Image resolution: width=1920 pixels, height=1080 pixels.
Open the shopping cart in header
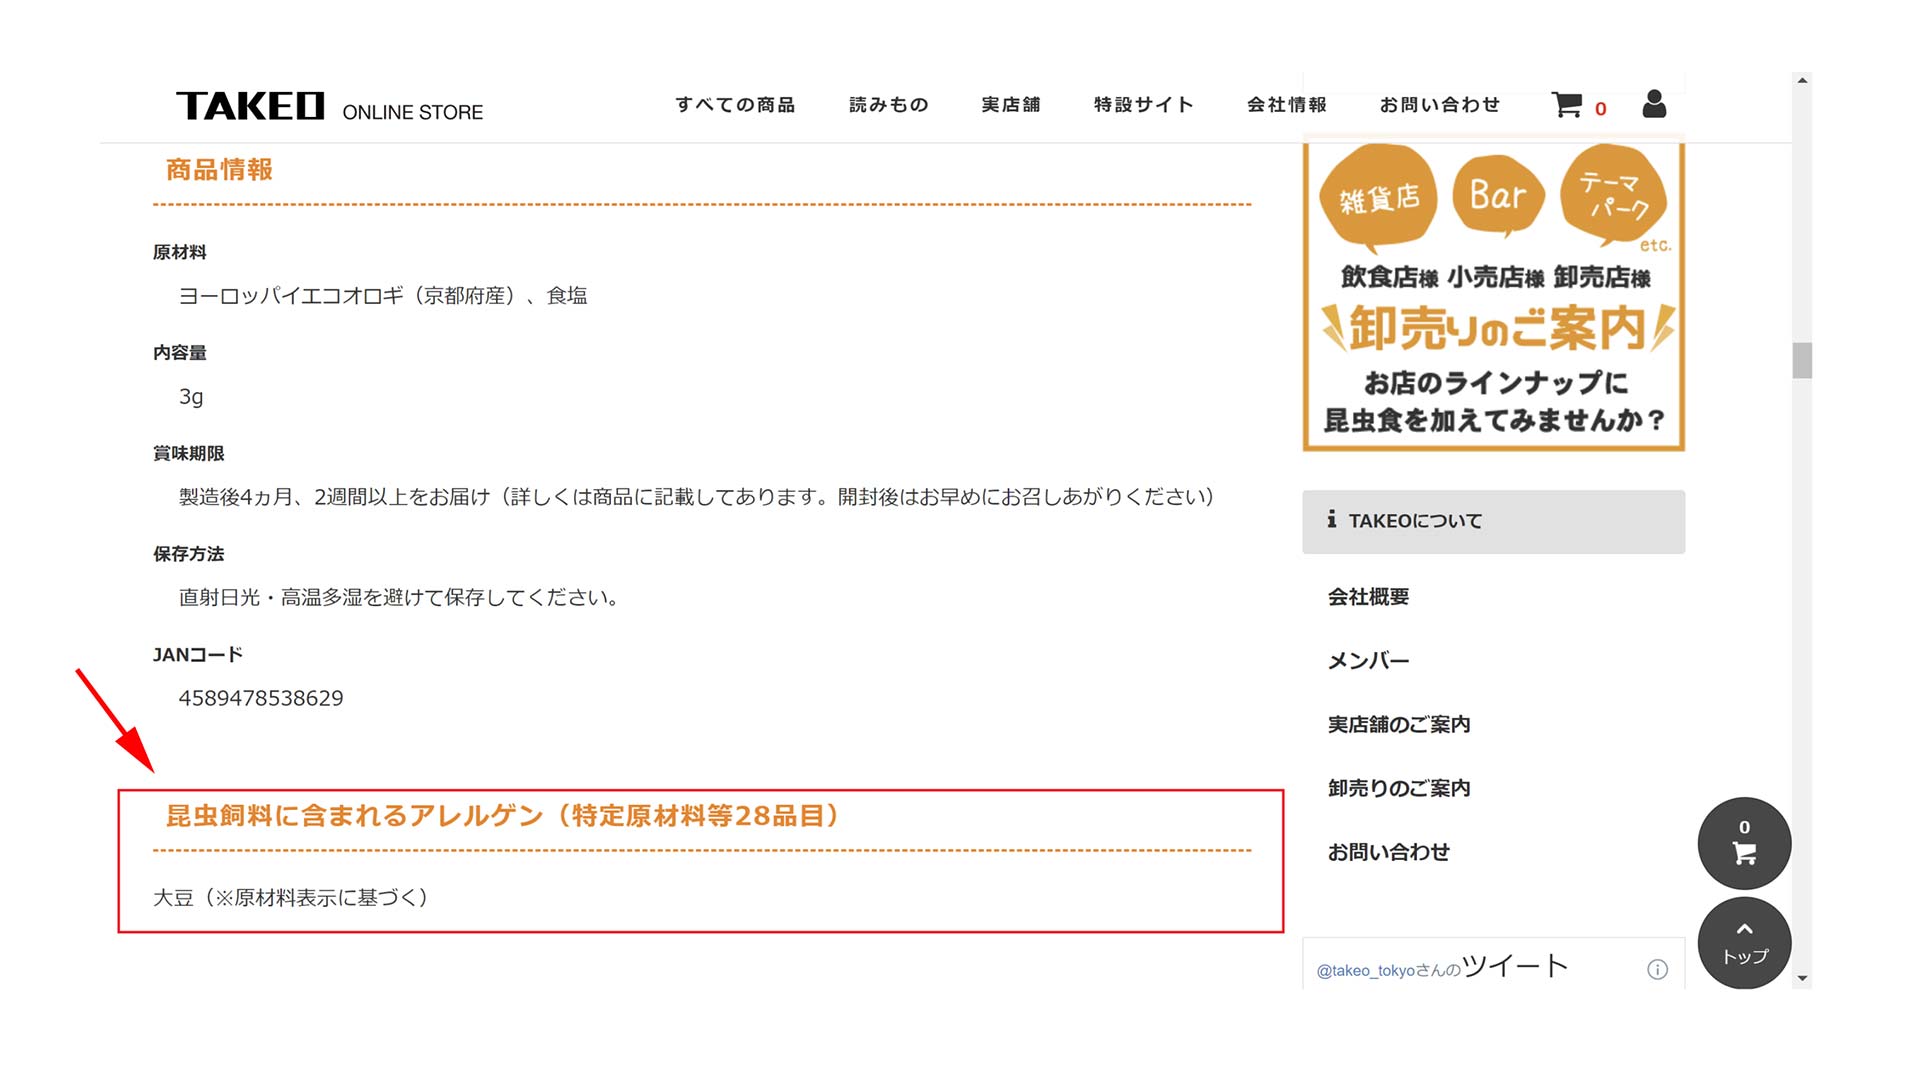point(1568,105)
